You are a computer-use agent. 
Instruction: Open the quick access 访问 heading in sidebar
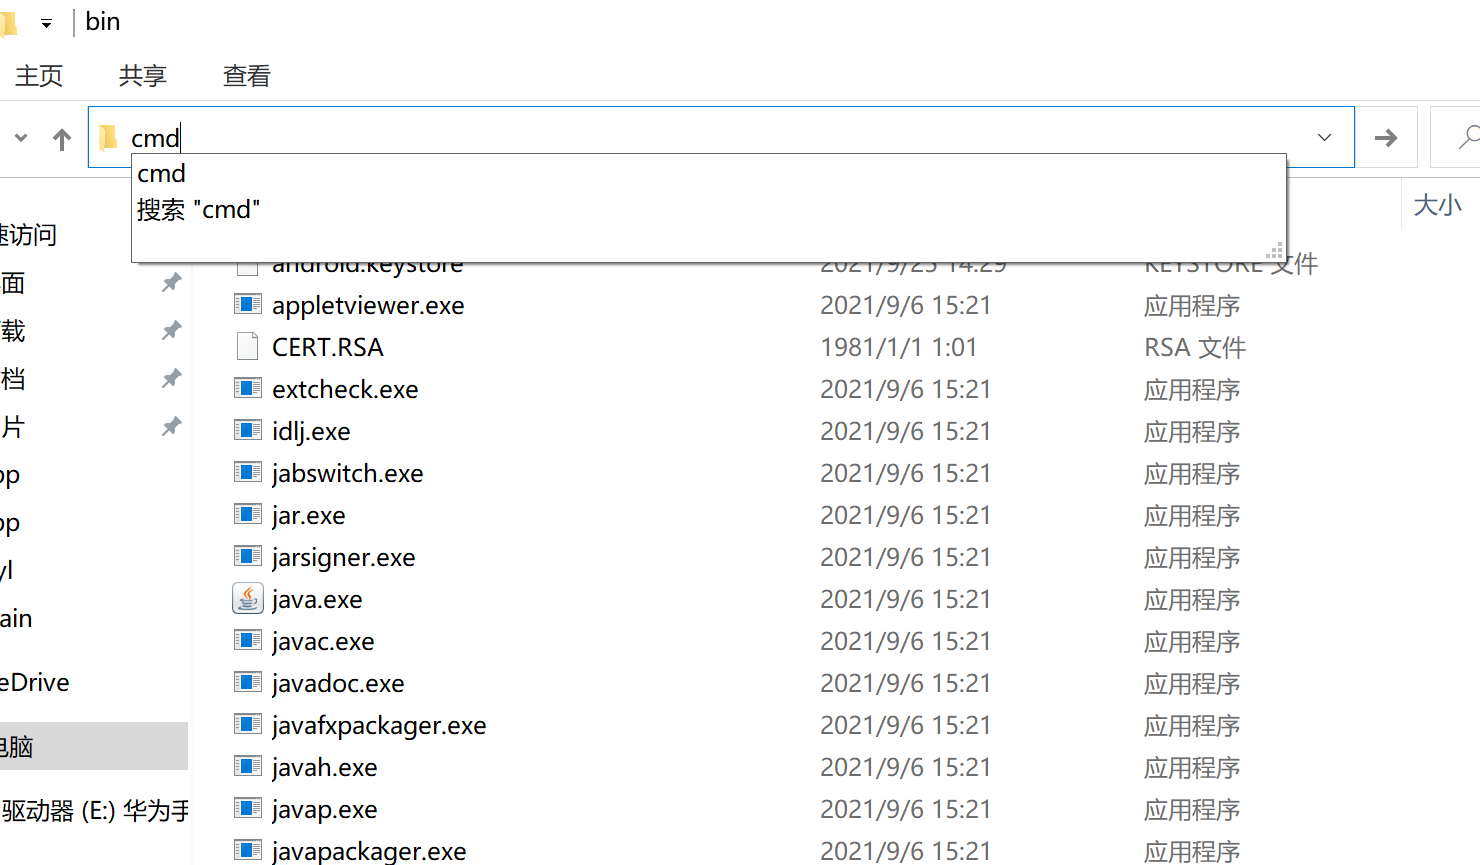(x=28, y=235)
